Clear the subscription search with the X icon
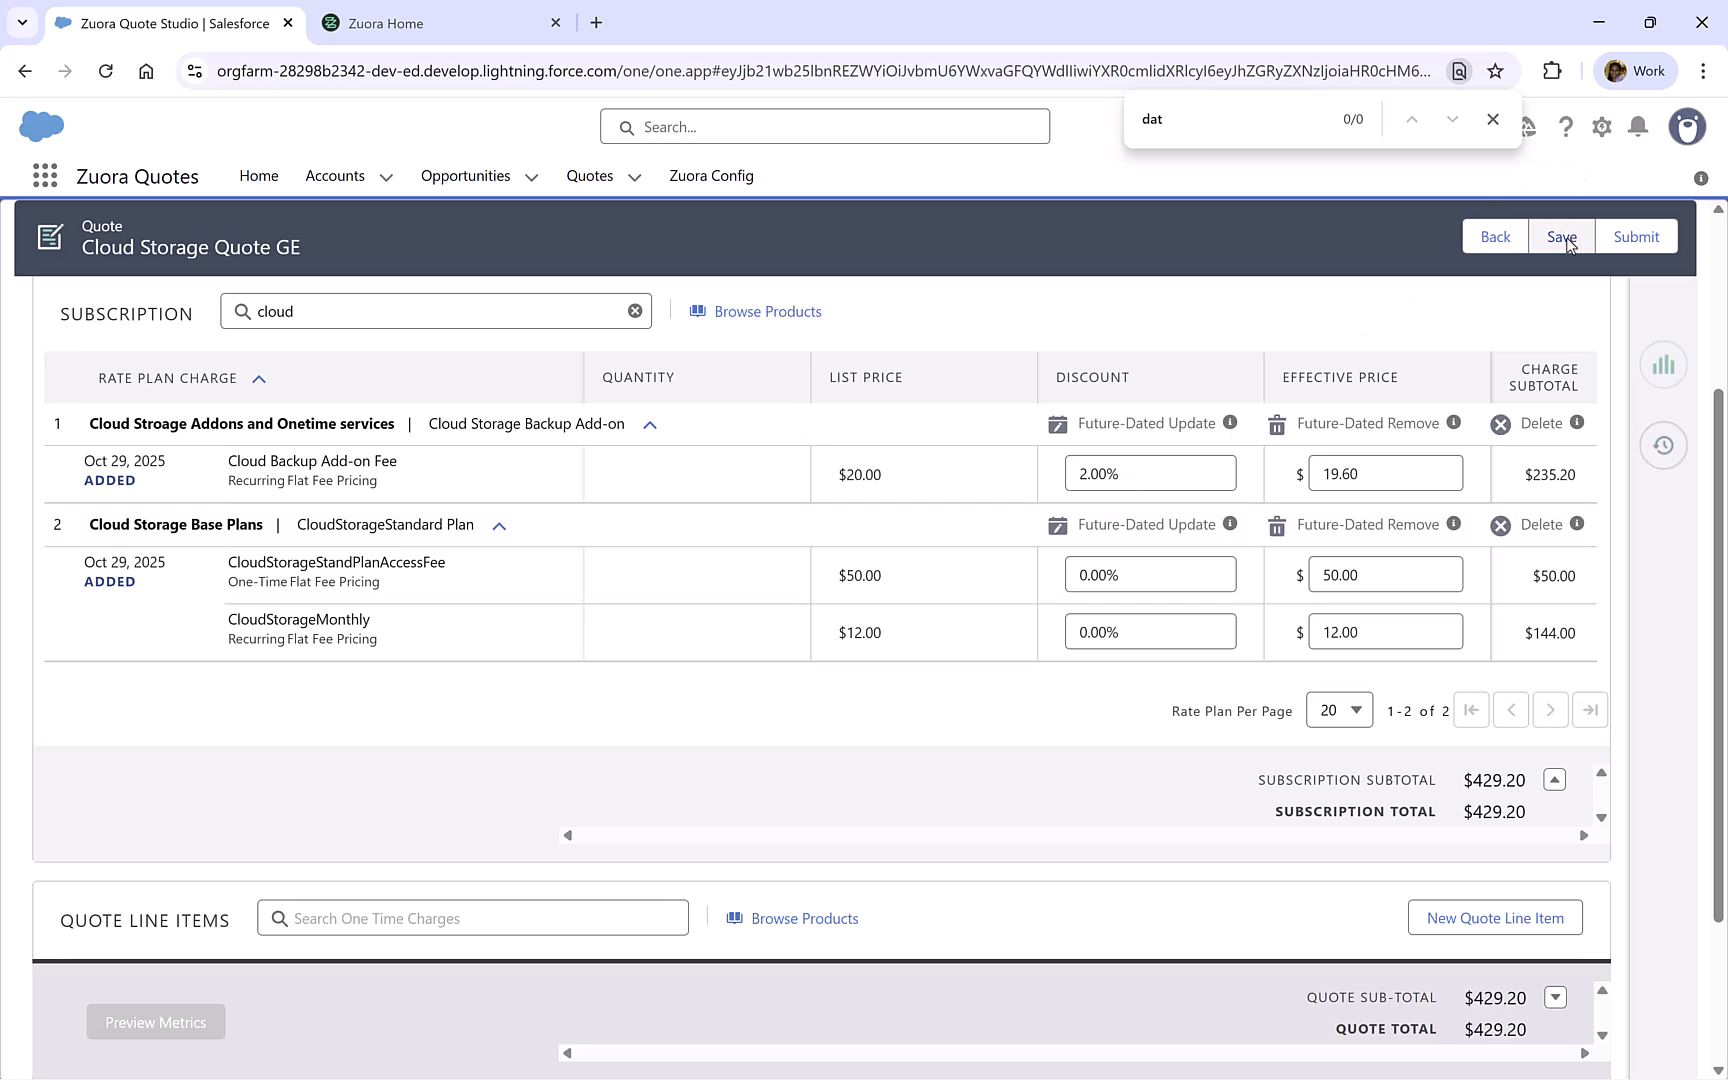Screen dimensions: 1728x1080 [635, 310]
